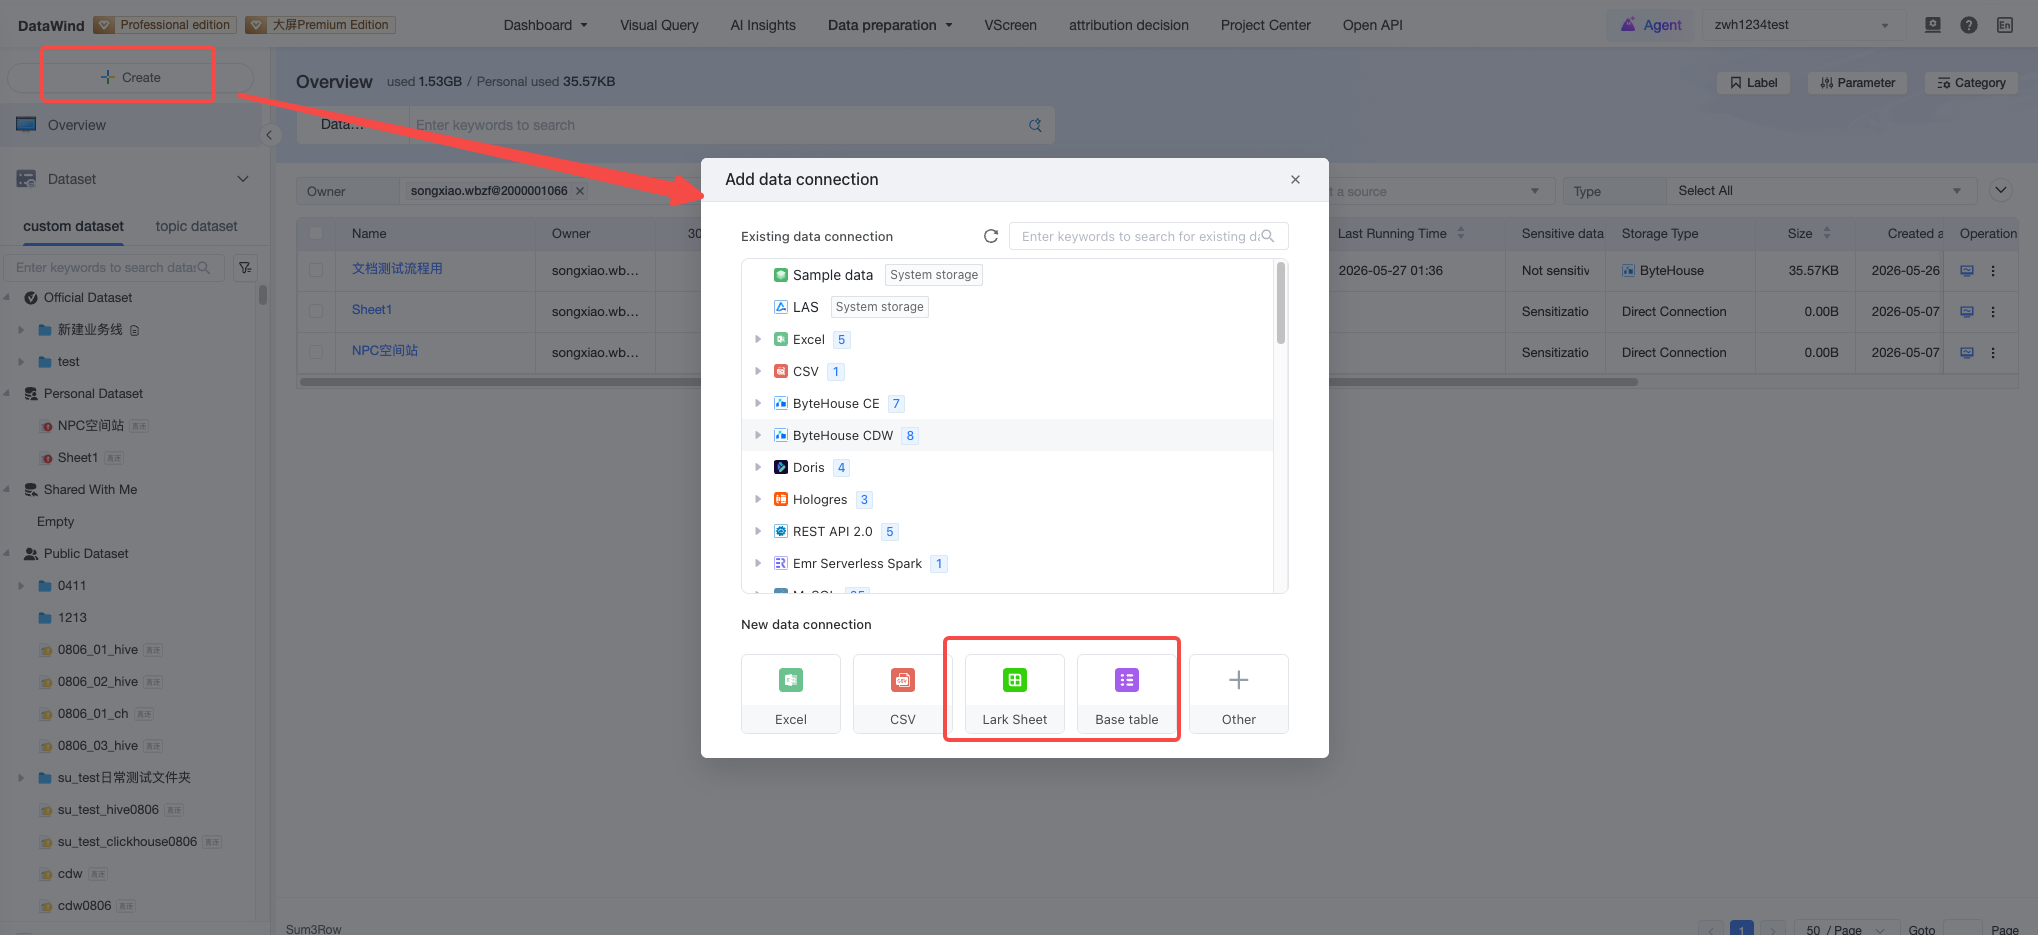Click the Create button
This screenshot has width=2038, height=935.
[x=130, y=77]
